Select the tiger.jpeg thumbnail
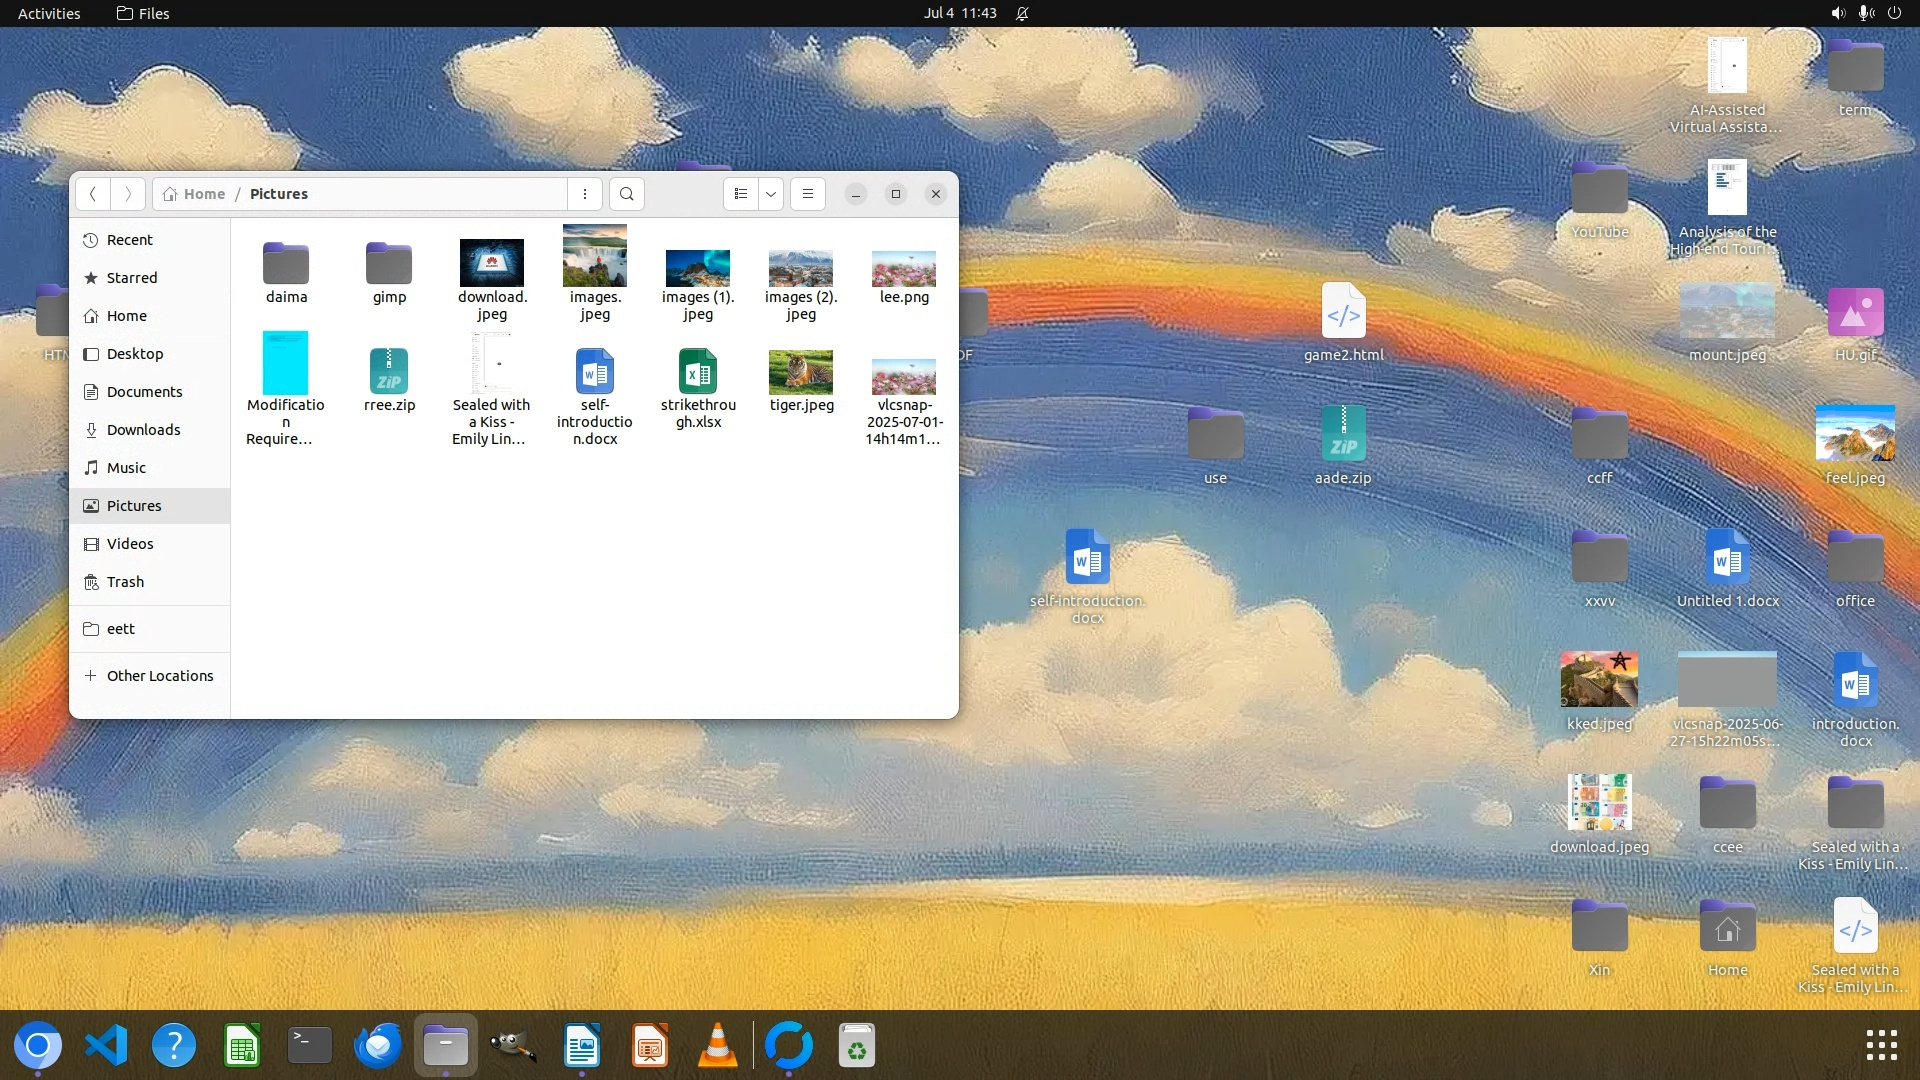 (800, 372)
